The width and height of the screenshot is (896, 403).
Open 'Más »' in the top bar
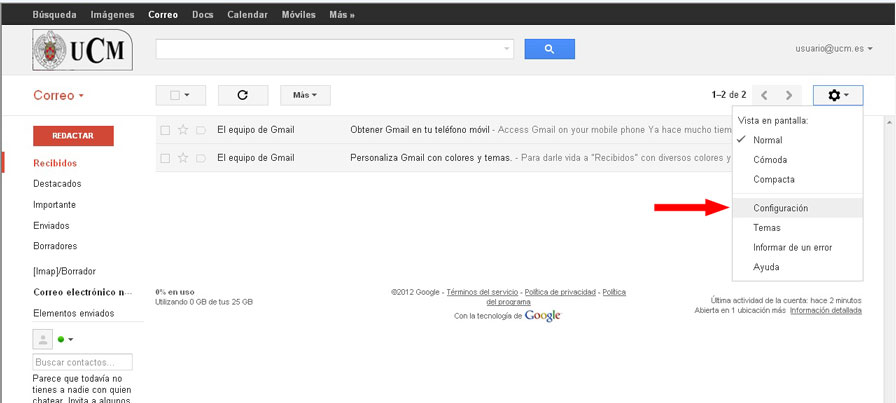(x=342, y=15)
